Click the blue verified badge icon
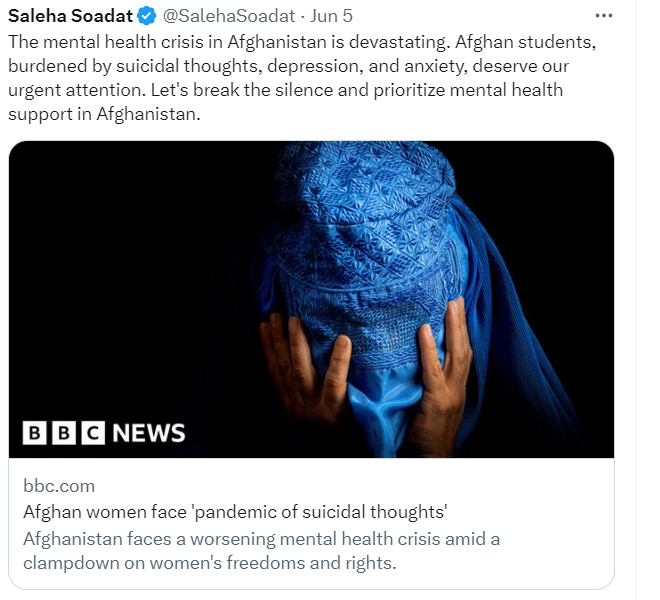Viewport: 660px width, 600px height. [x=146, y=16]
